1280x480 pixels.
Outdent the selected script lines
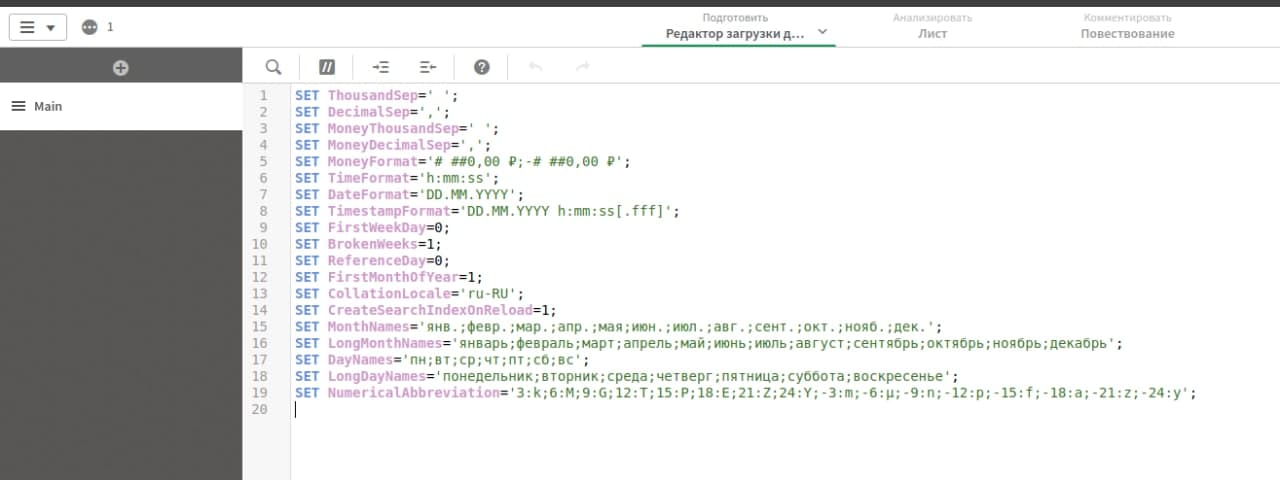(x=428, y=67)
